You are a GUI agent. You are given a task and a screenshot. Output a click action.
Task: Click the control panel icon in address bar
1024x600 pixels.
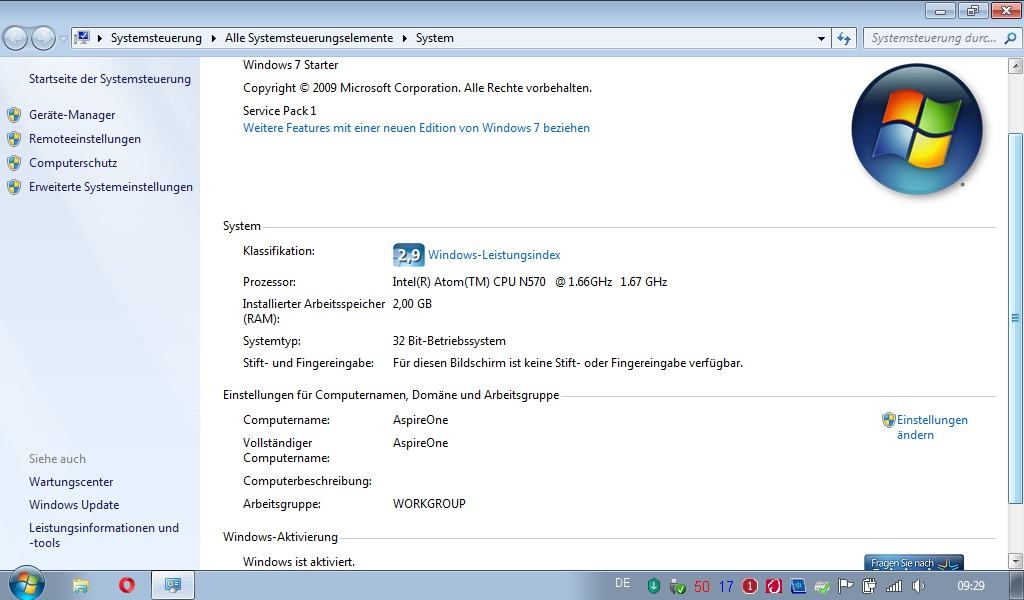point(82,38)
